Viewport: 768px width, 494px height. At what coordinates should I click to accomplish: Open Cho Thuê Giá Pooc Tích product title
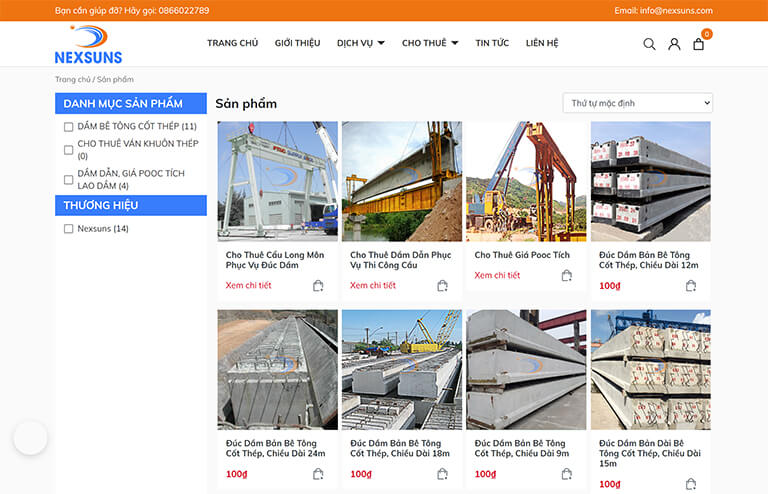pos(522,255)
